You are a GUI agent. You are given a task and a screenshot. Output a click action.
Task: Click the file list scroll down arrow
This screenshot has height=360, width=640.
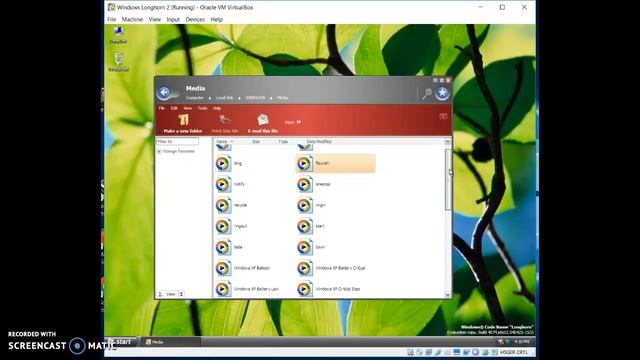[448, 294]
